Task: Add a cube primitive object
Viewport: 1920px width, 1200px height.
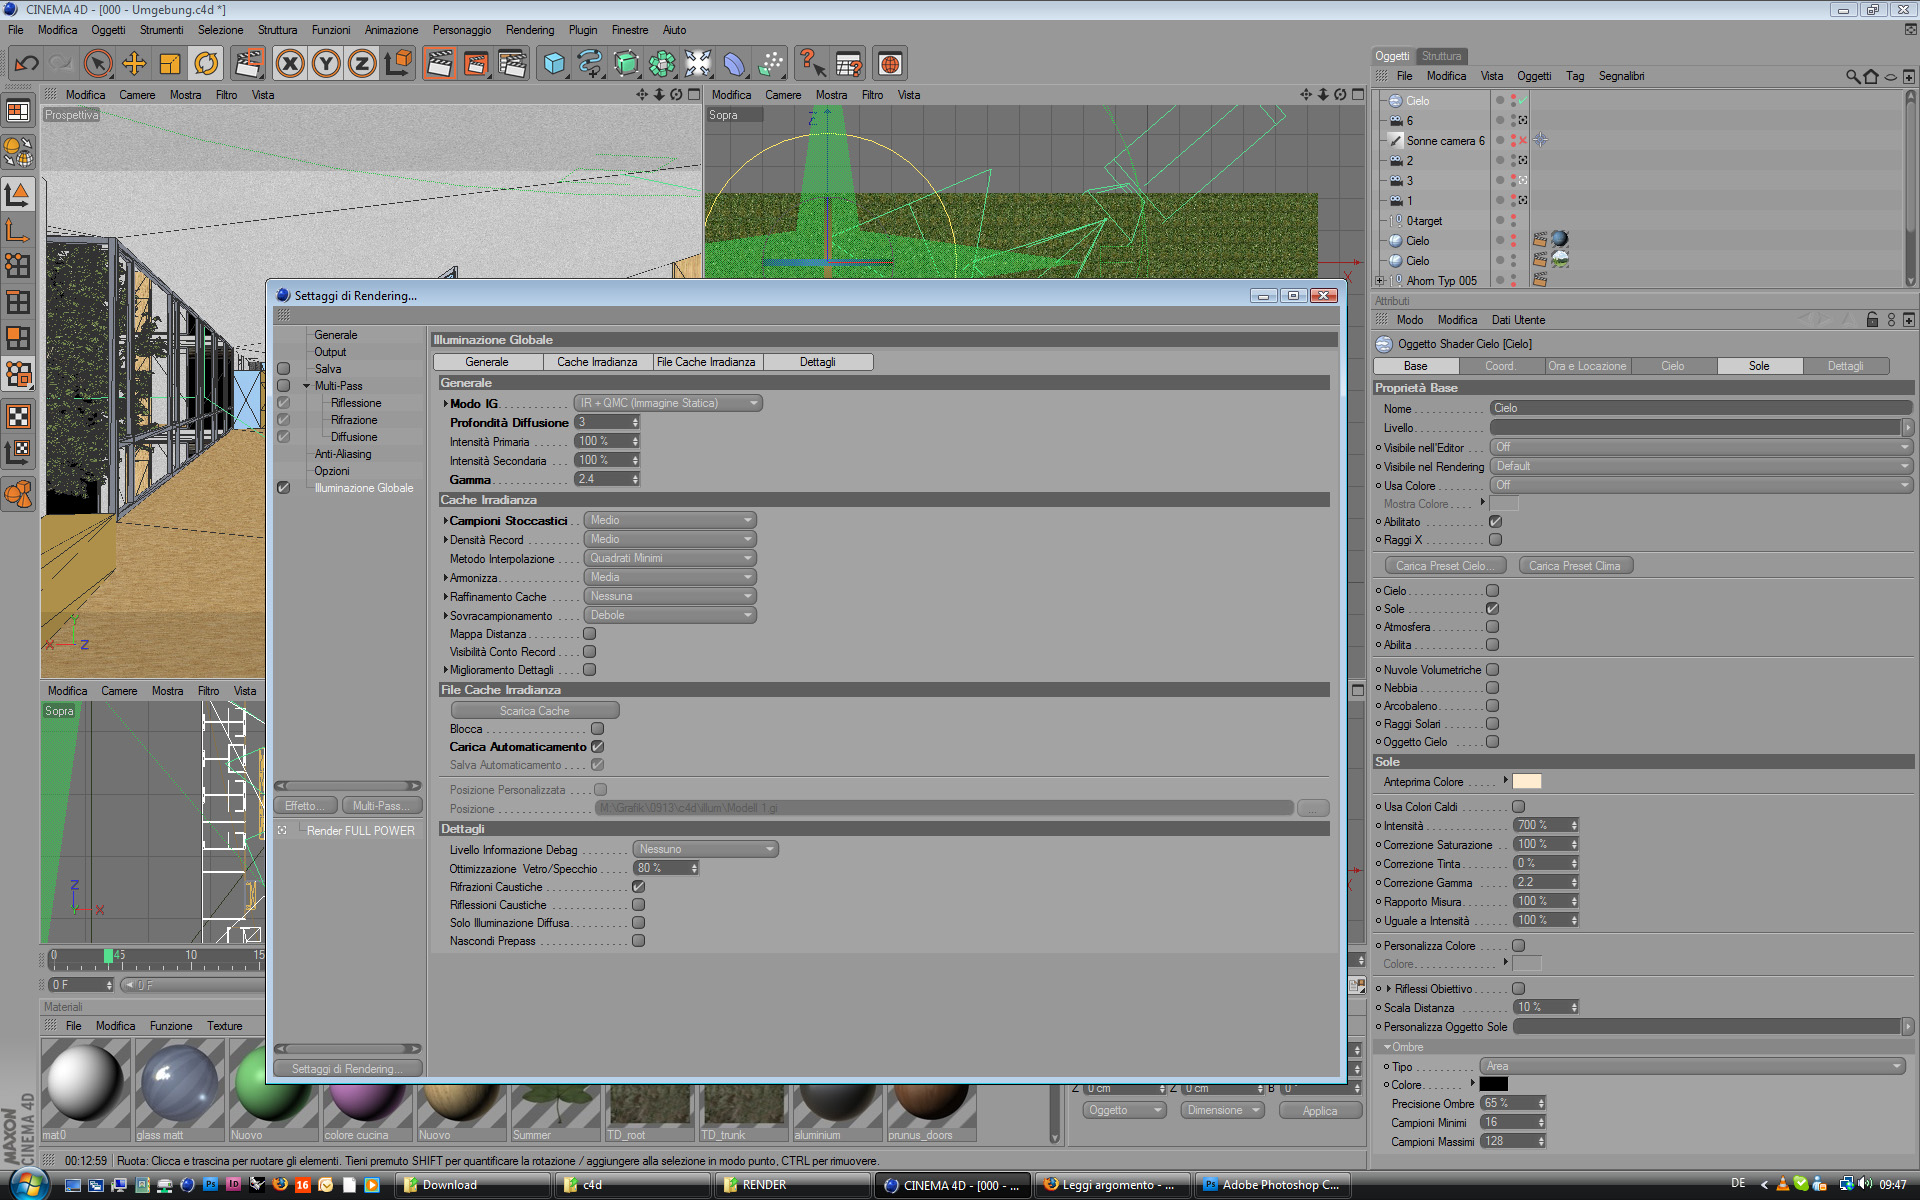Action: click(x=554, y=64)
